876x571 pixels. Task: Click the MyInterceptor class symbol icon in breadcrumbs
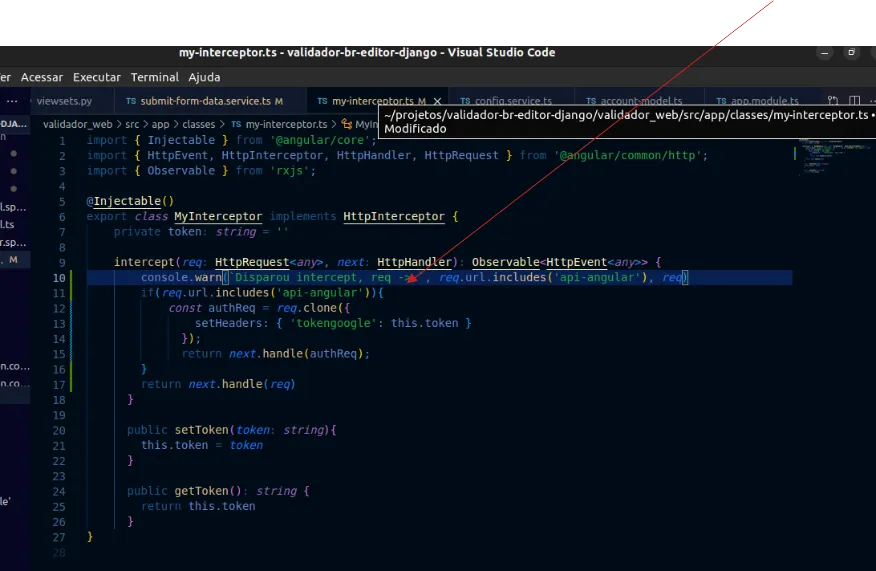[x=347, y=124]
